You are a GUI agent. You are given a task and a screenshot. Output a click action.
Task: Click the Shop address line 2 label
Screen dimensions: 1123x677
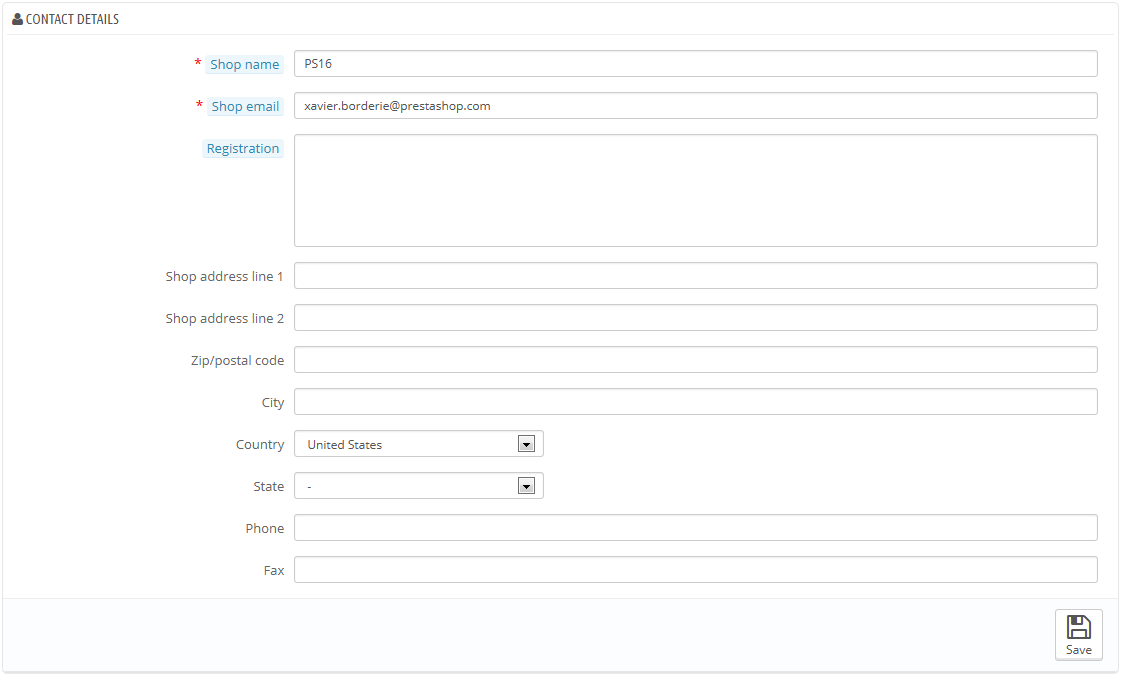[x=224, y=319]
